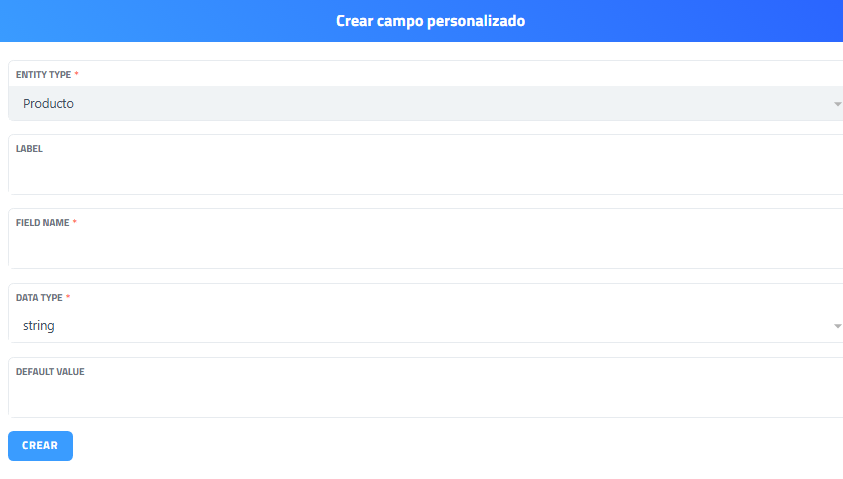The image size is (843, 479).
Task: Expand the Entity Type dropdown arrow
Action: [837, 104]
